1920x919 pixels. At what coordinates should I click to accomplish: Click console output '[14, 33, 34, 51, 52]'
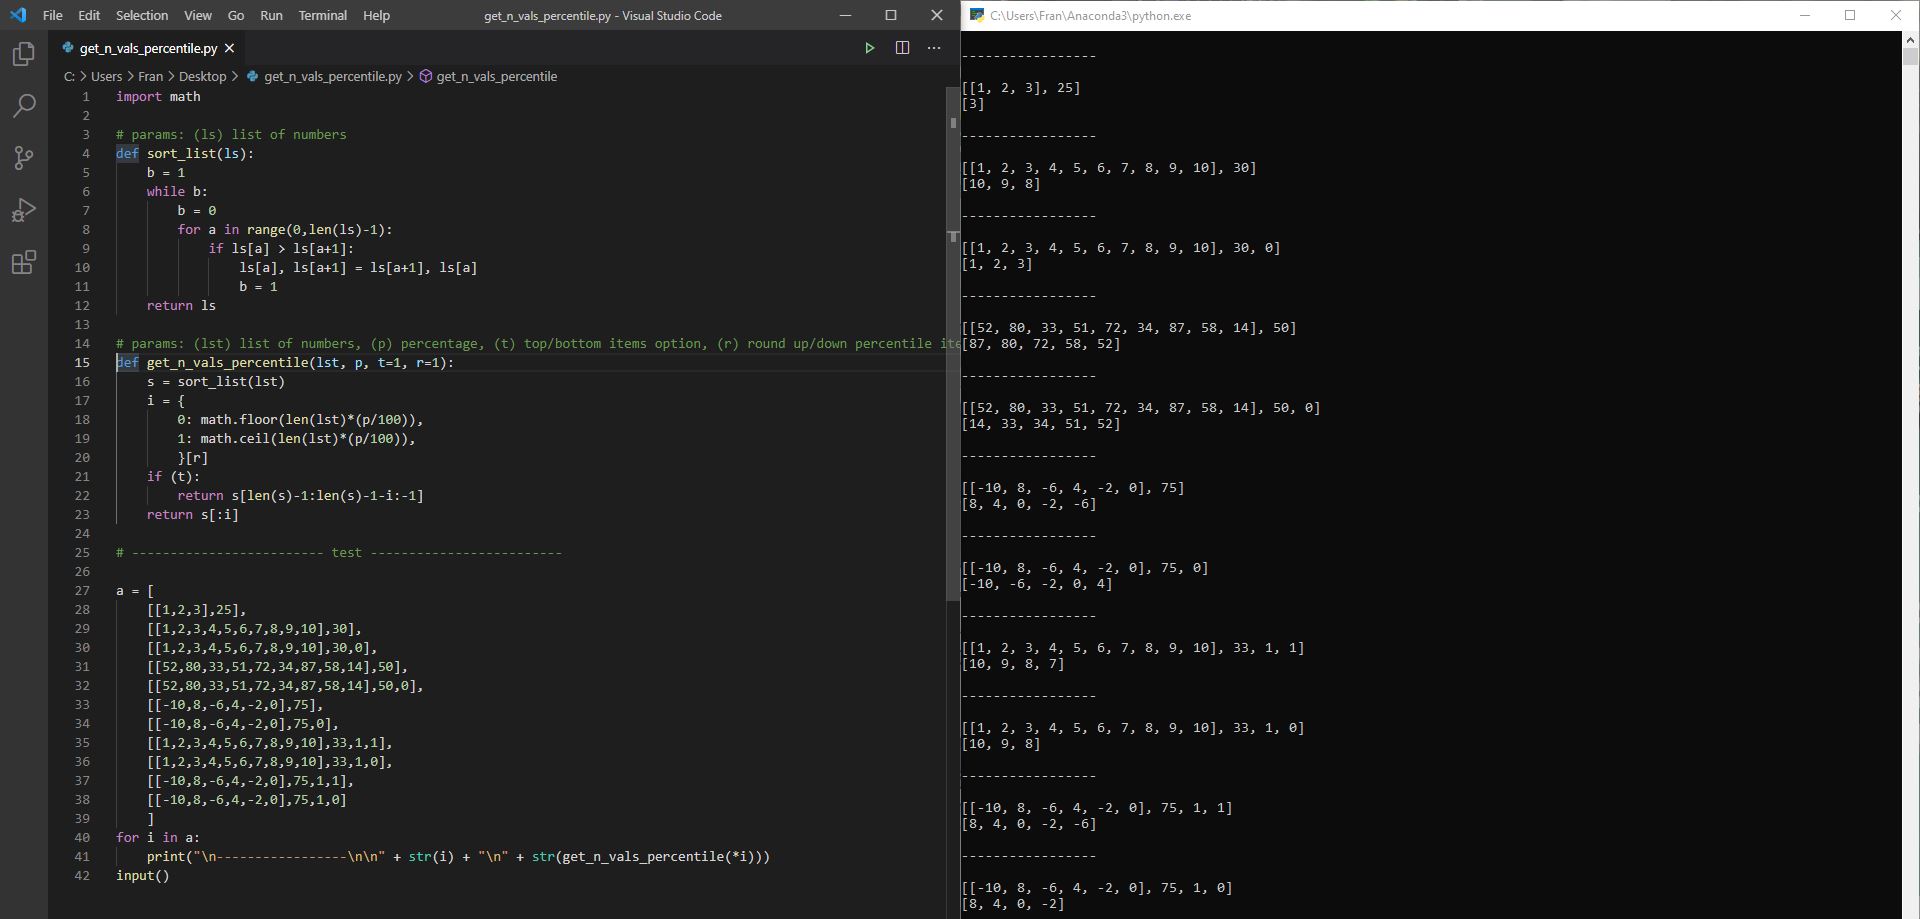pyautogui.click(x=1041, y=423)
